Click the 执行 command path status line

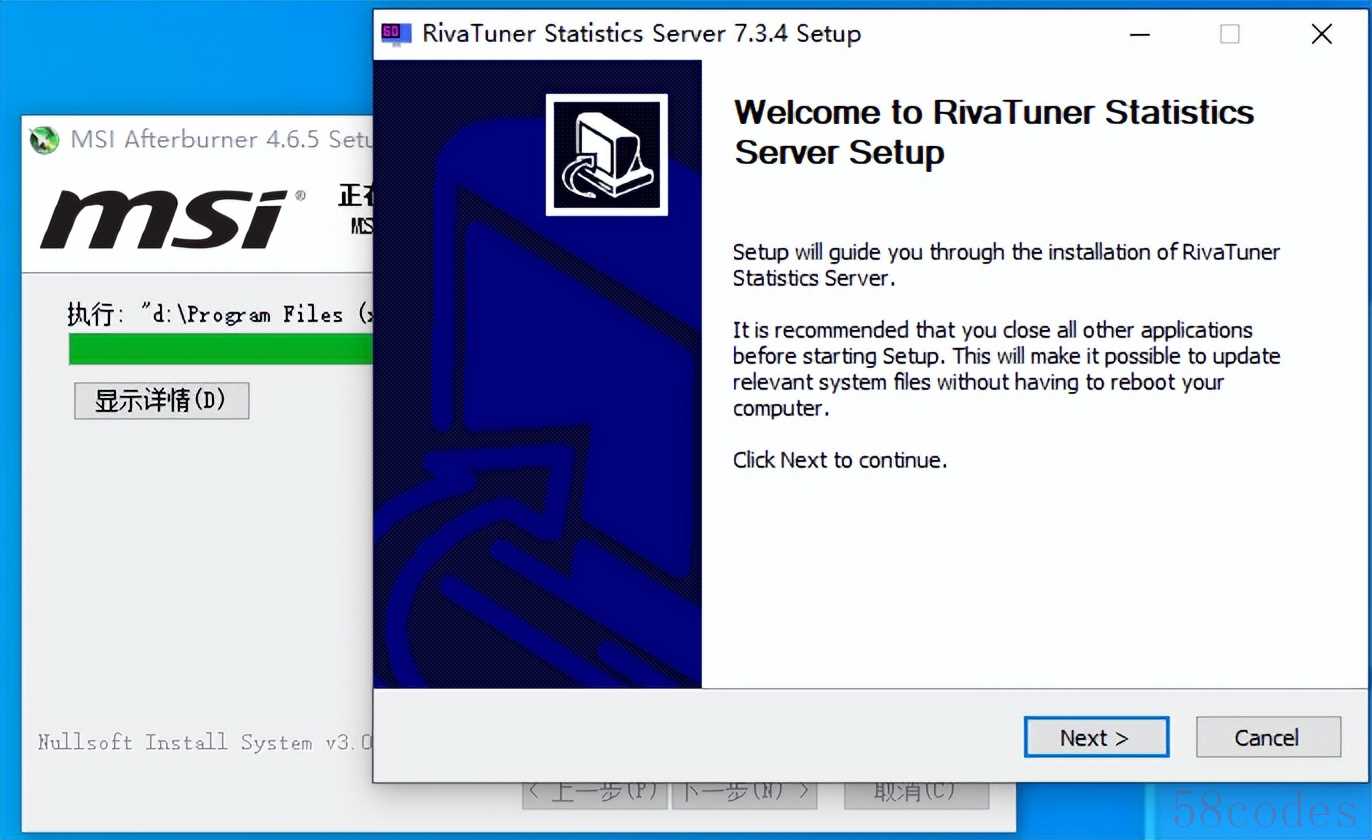pos(220,314)
